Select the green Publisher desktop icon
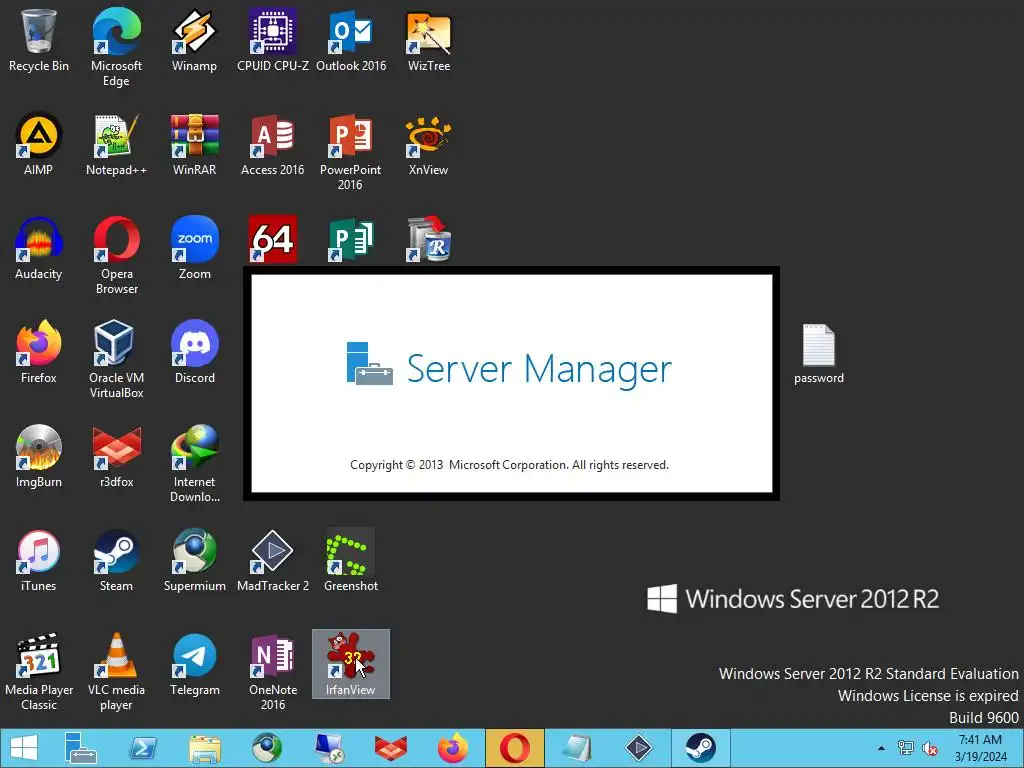 [351, 239]
